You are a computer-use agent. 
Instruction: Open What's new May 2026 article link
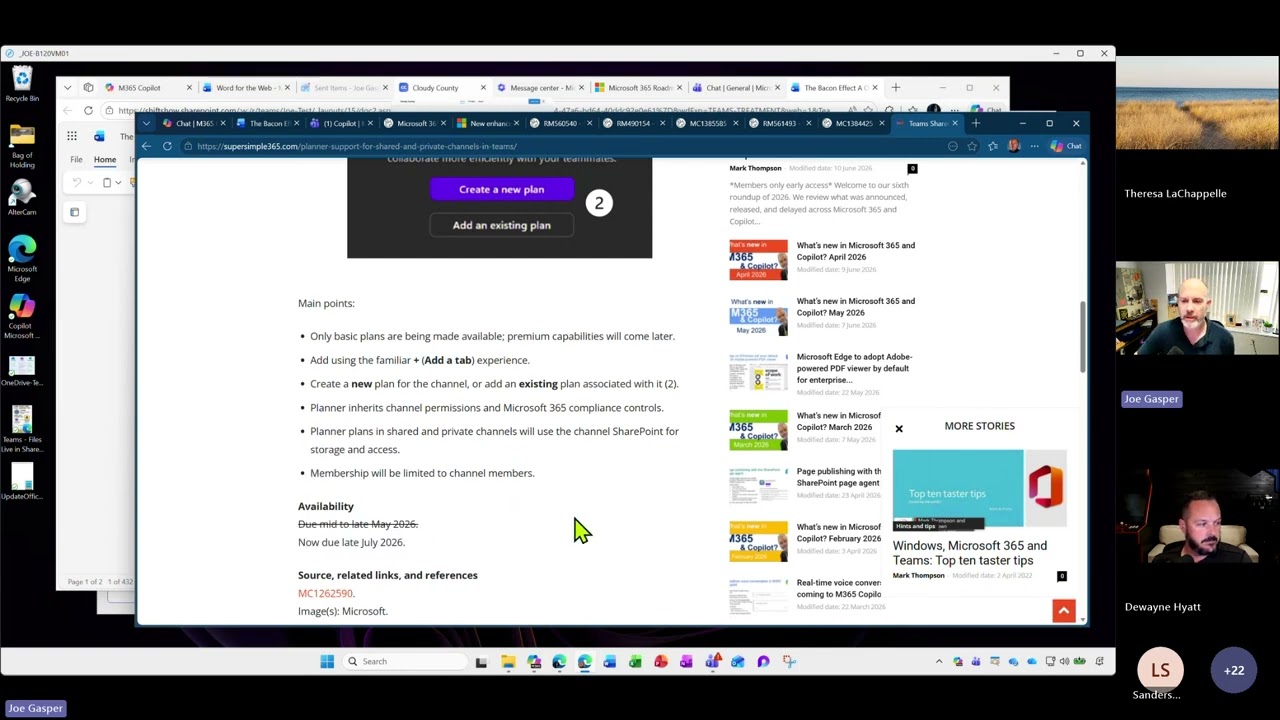pyautogui.click(x=855, y=307)
